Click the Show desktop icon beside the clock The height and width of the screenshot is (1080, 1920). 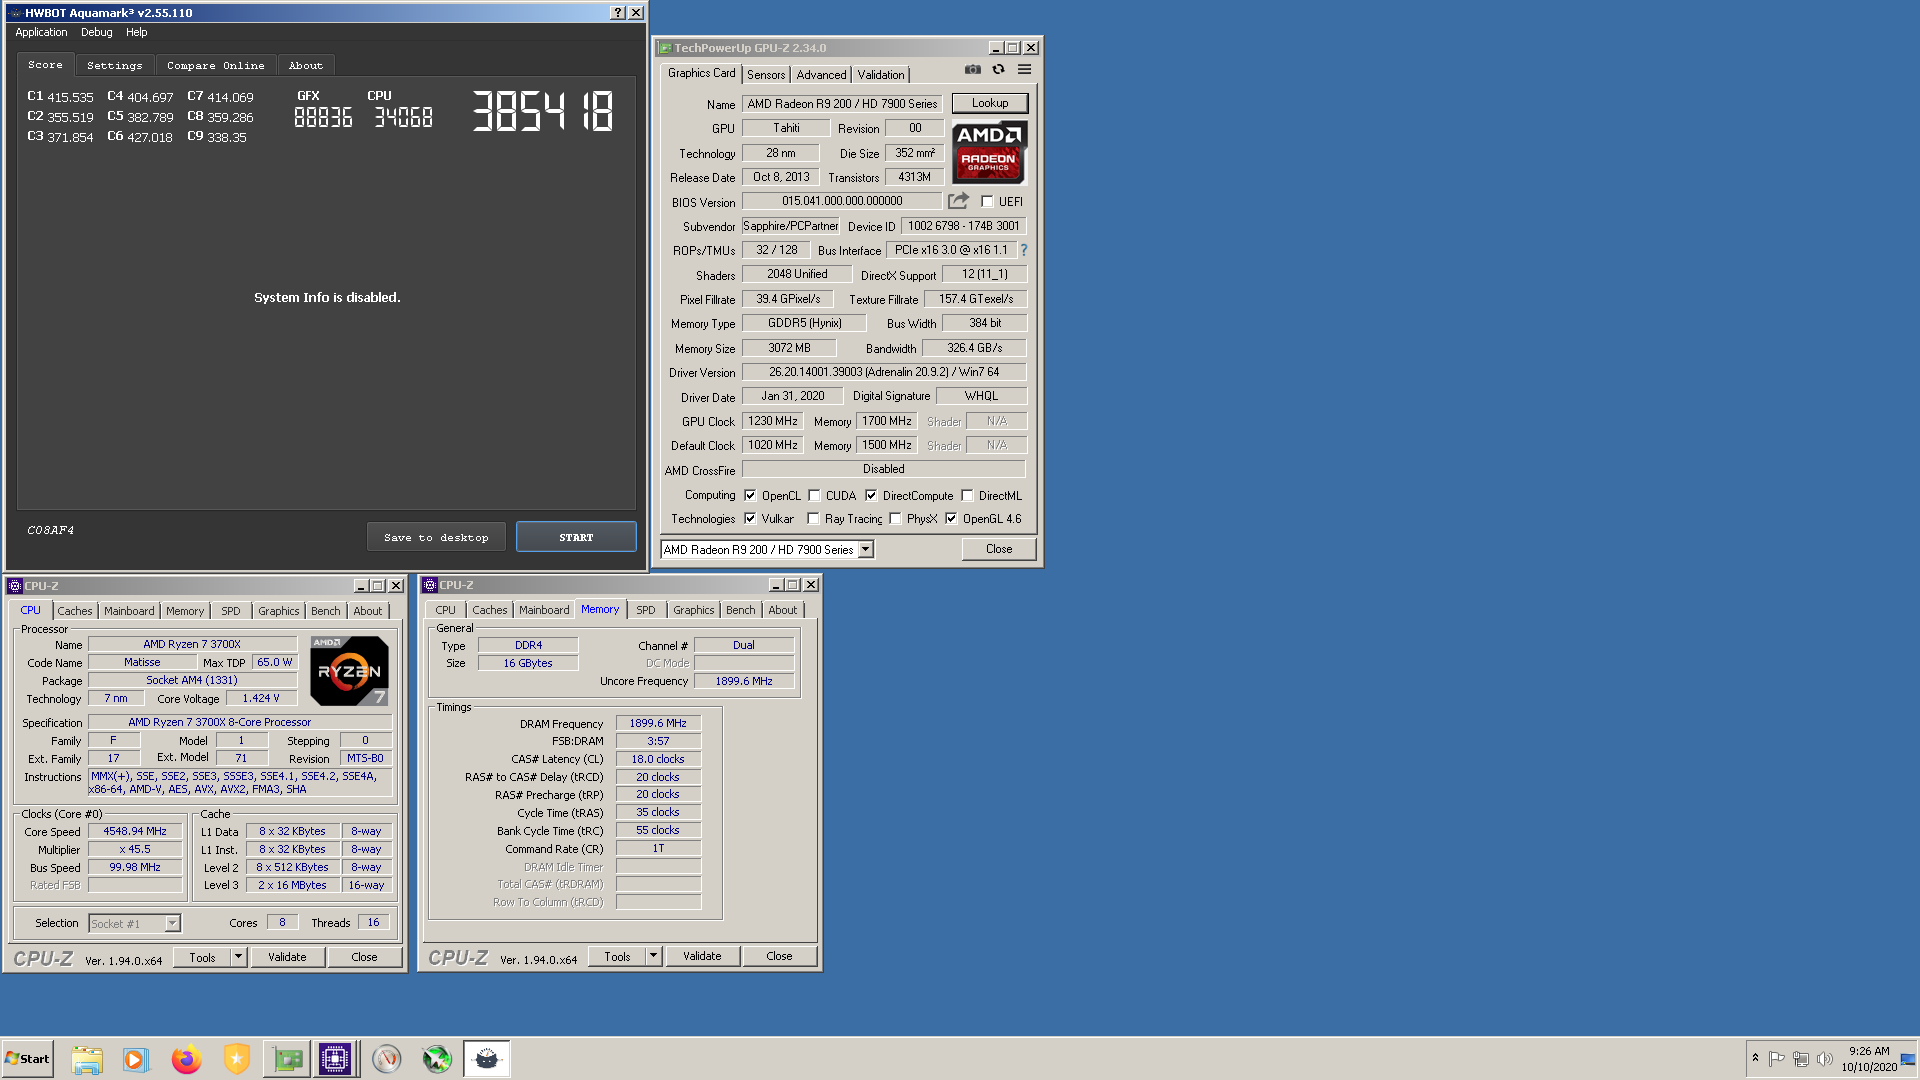coord(1908,1059)
